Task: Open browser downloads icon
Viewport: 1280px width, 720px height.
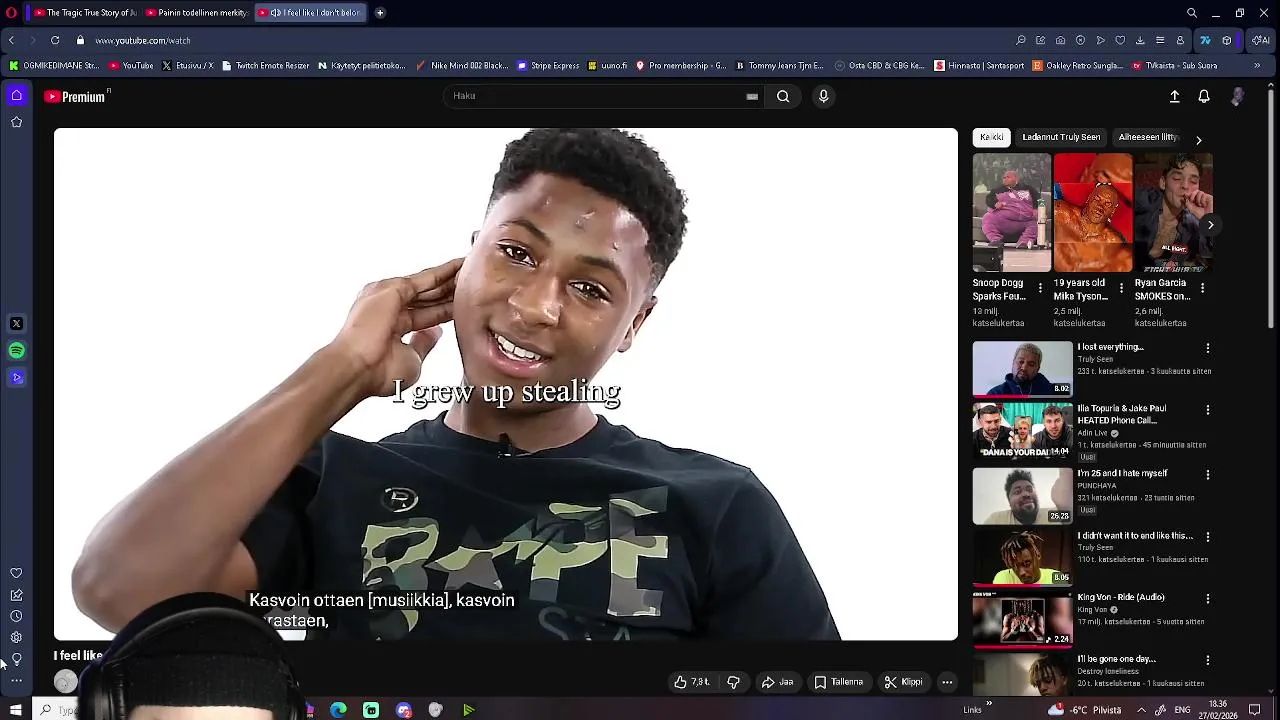Action: point(1140,40)
